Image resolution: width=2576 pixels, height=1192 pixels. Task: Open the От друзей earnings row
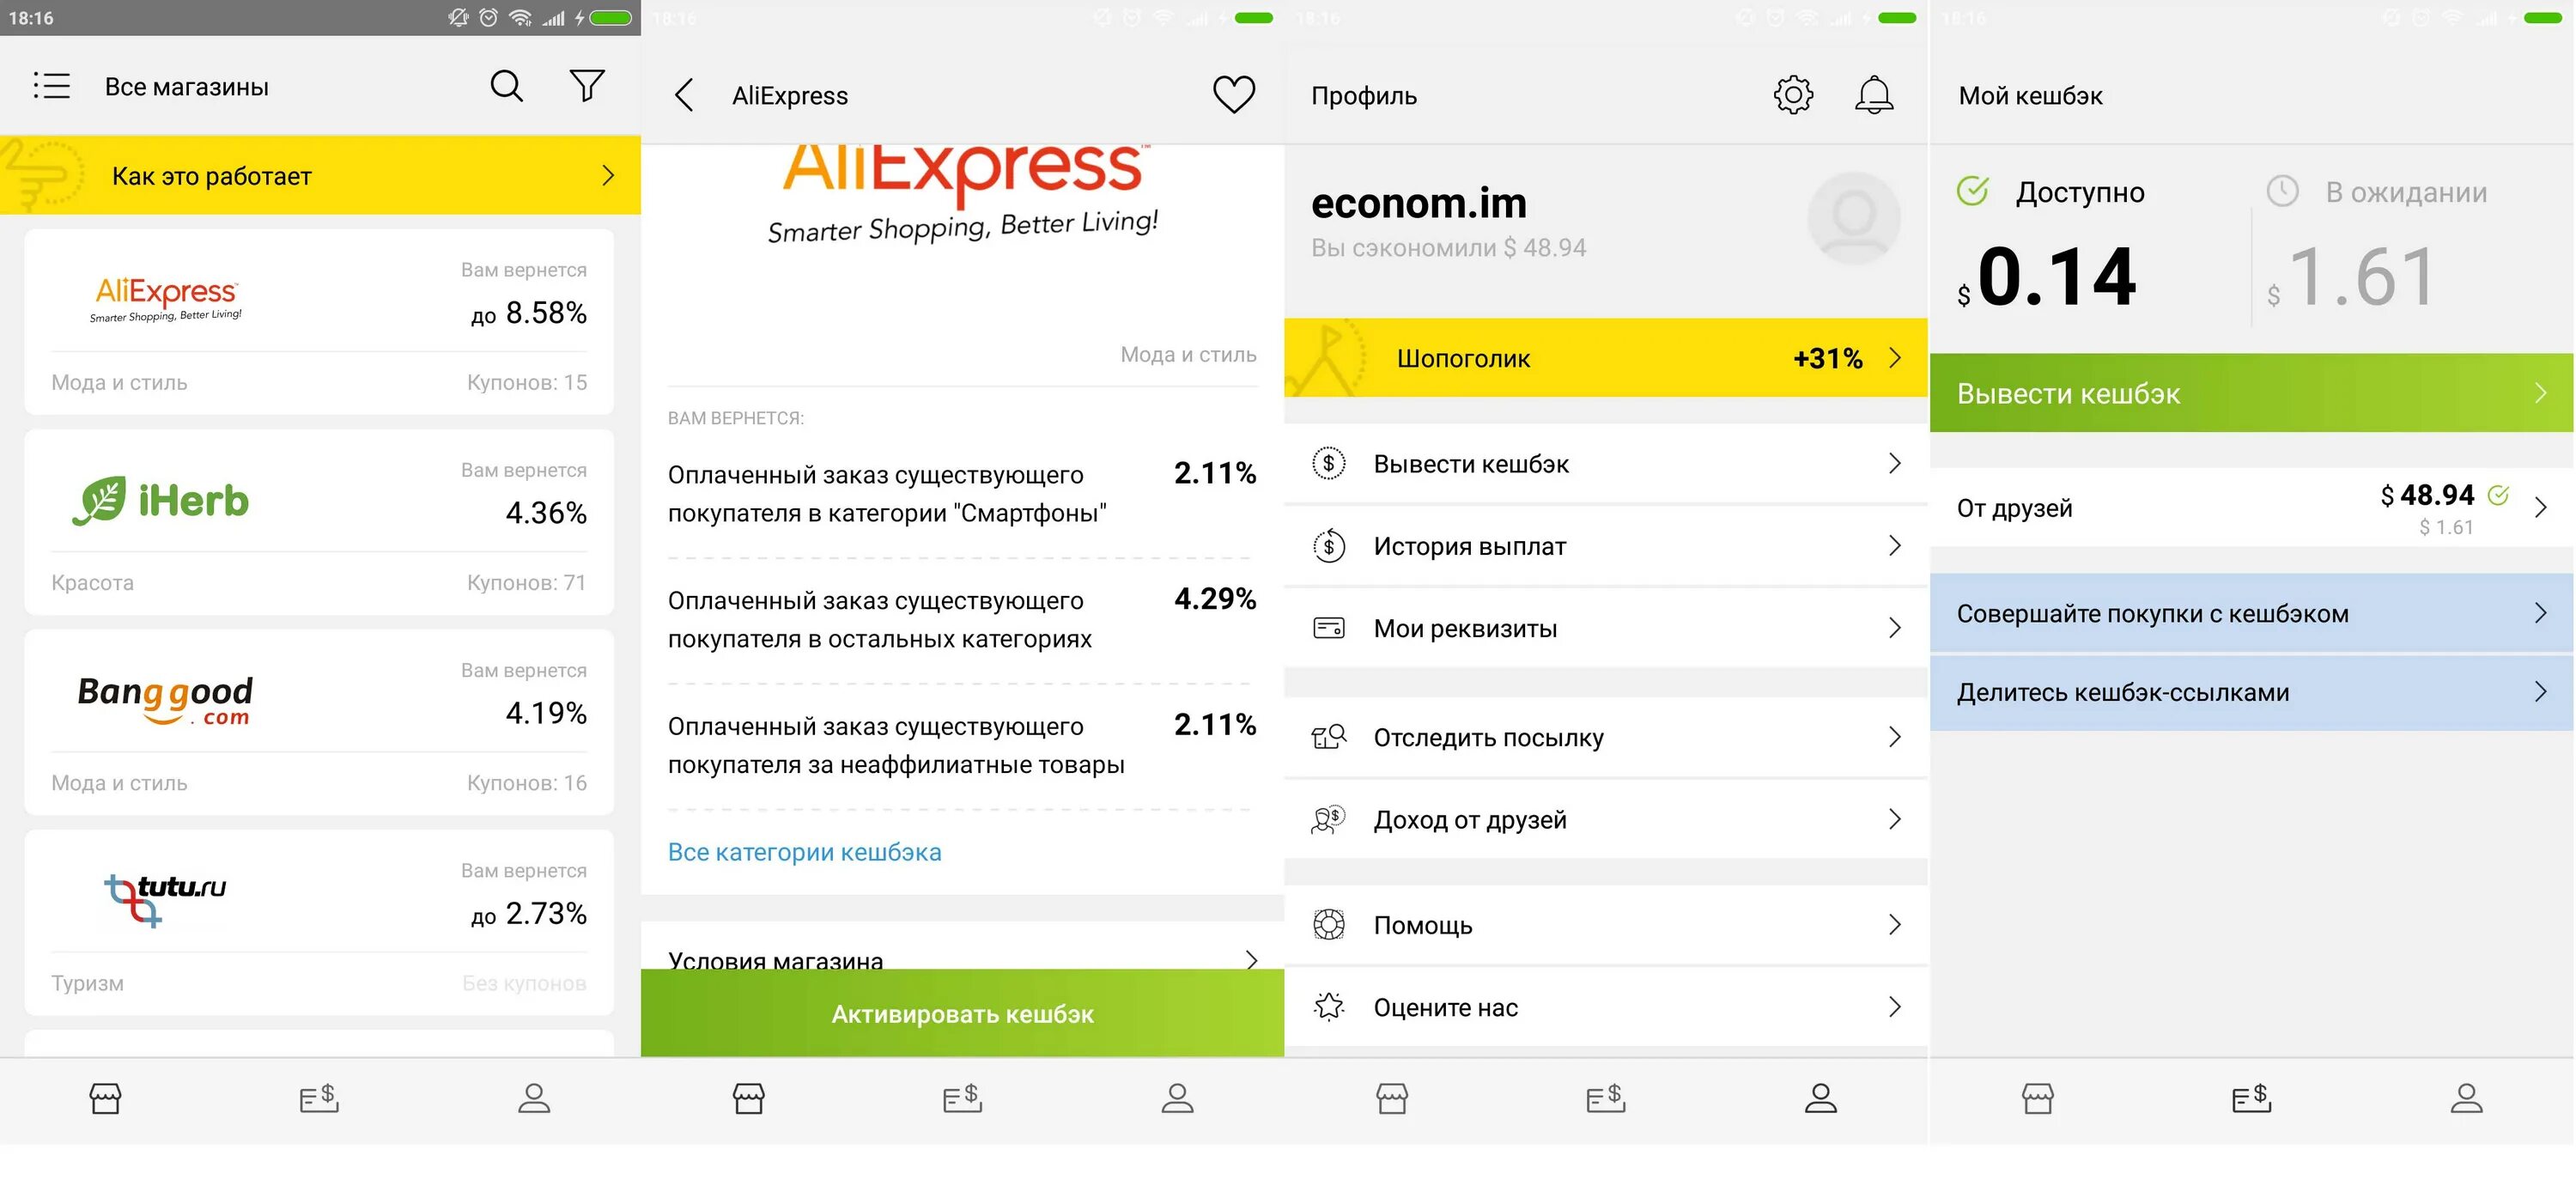[2250, 508]
